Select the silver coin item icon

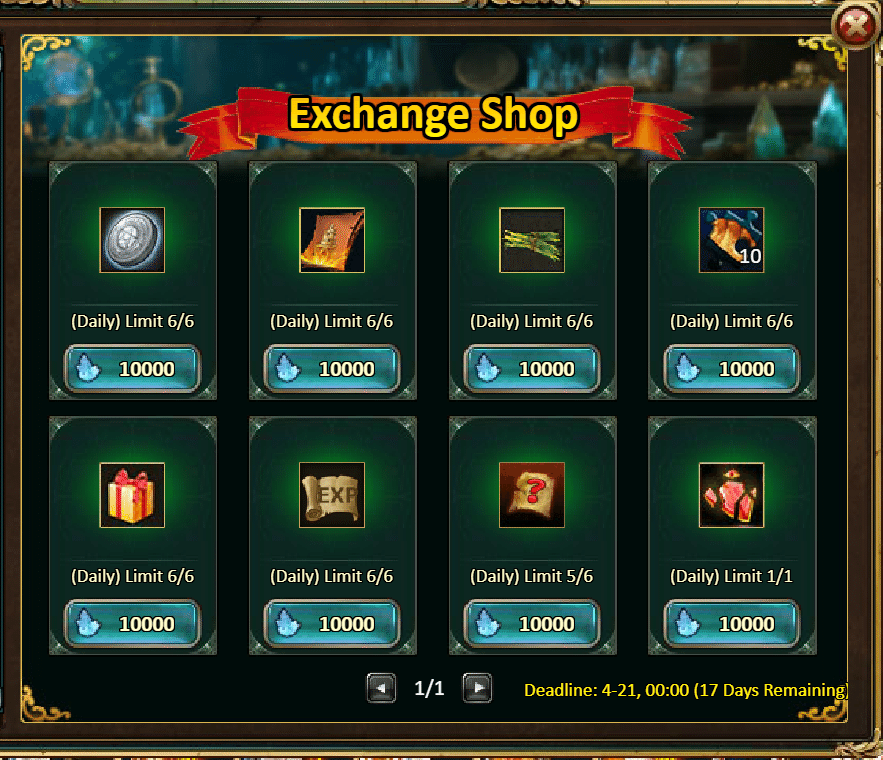132,240
